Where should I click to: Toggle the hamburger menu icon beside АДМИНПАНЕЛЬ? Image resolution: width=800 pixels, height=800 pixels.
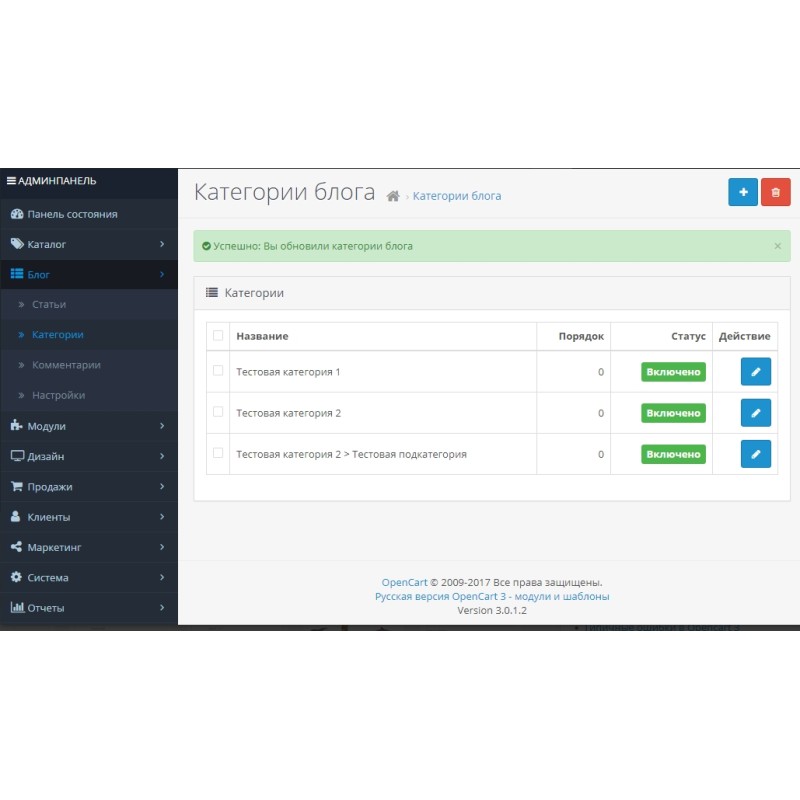(x=11, y=181)
